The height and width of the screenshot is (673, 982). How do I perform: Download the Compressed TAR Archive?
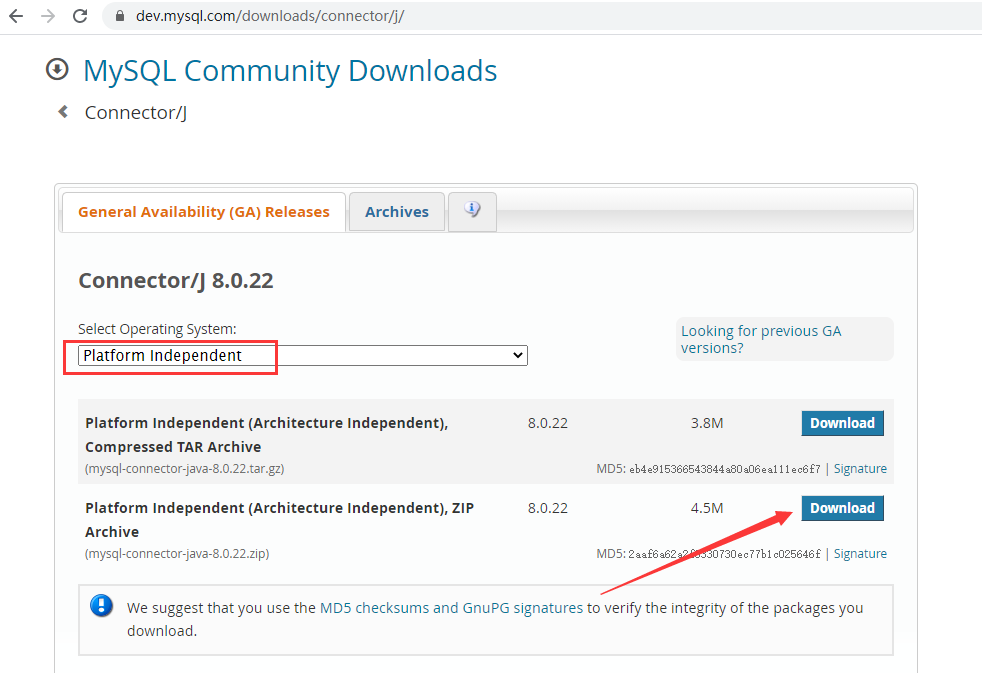click(x=842, y=422)
